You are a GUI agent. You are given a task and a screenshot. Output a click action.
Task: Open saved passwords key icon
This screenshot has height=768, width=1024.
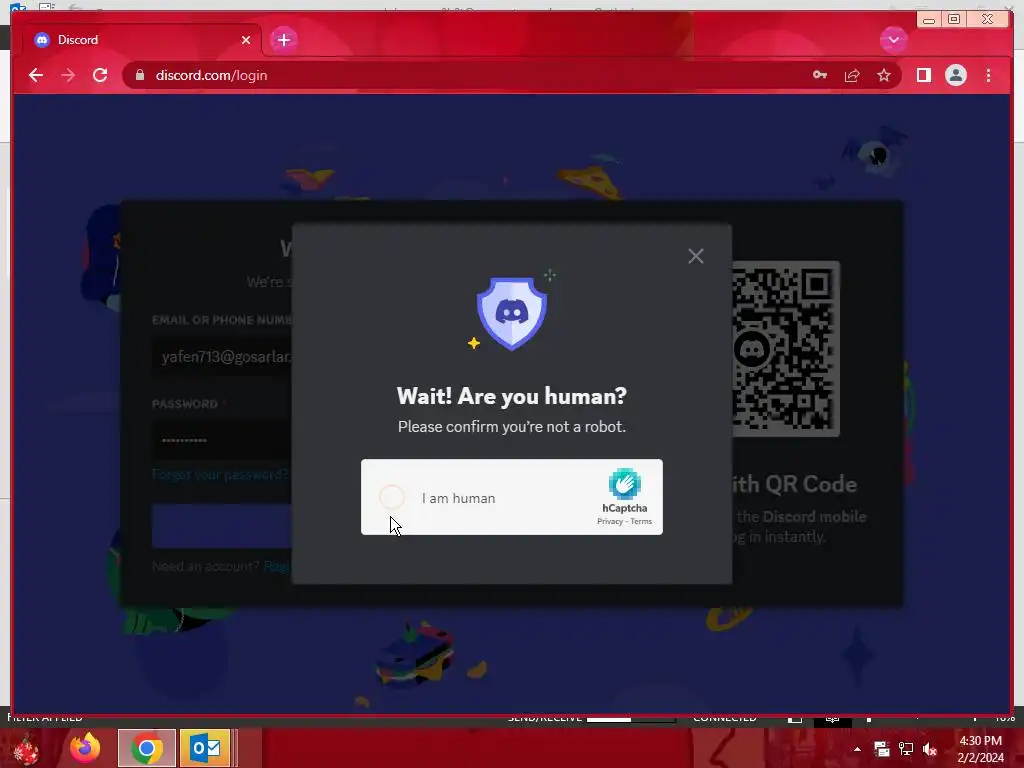820,75
